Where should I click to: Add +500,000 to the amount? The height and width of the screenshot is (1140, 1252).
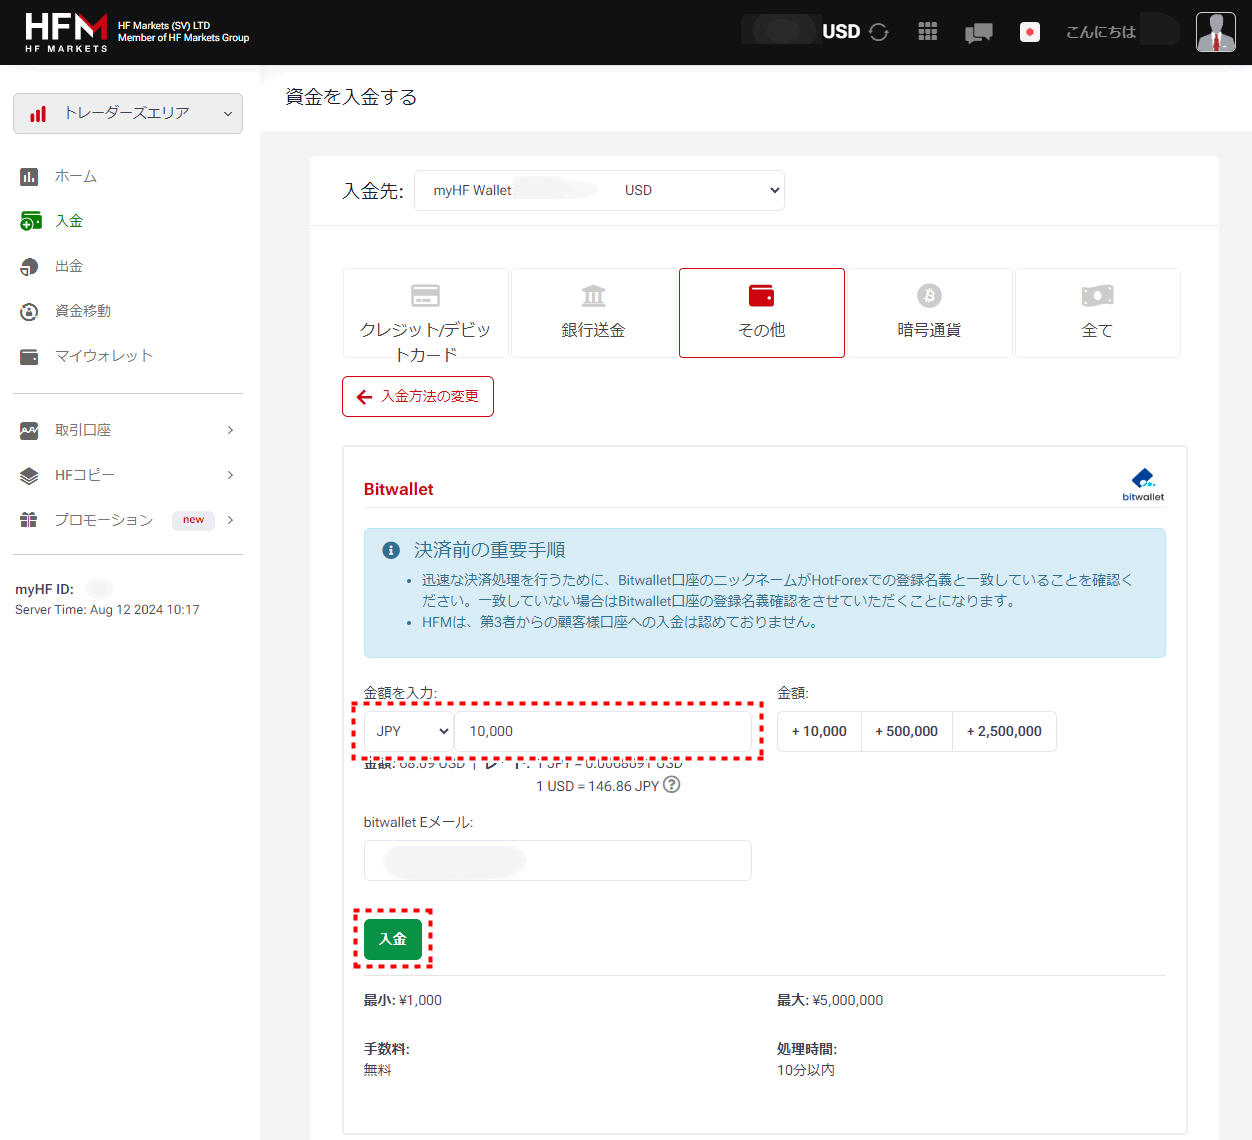[907, 731]
